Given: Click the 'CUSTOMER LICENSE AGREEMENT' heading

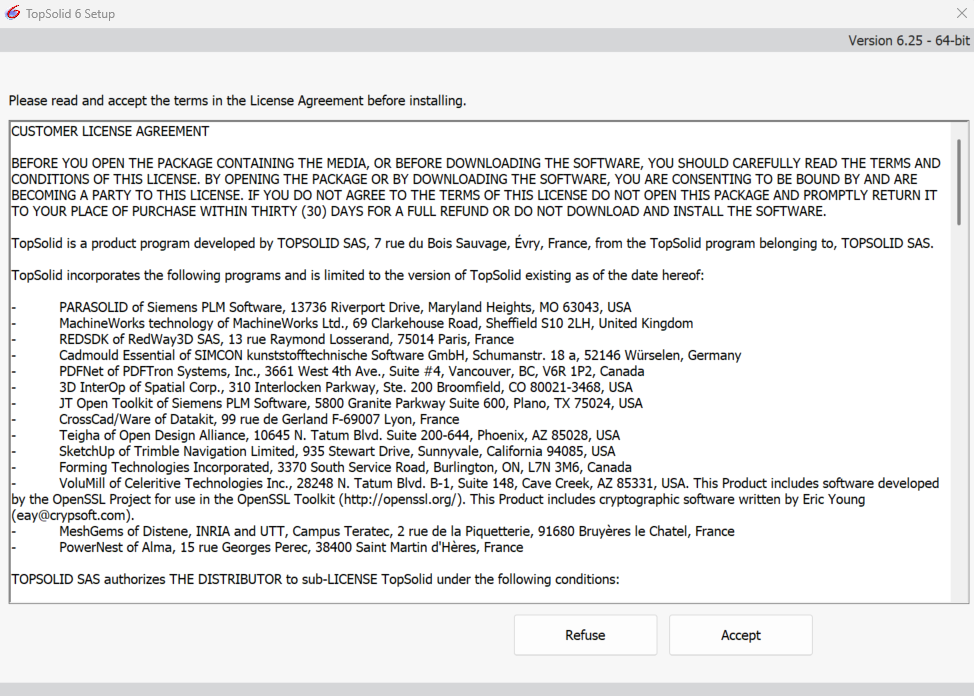Looking at the screenshot, I should [x=111, y=131].
